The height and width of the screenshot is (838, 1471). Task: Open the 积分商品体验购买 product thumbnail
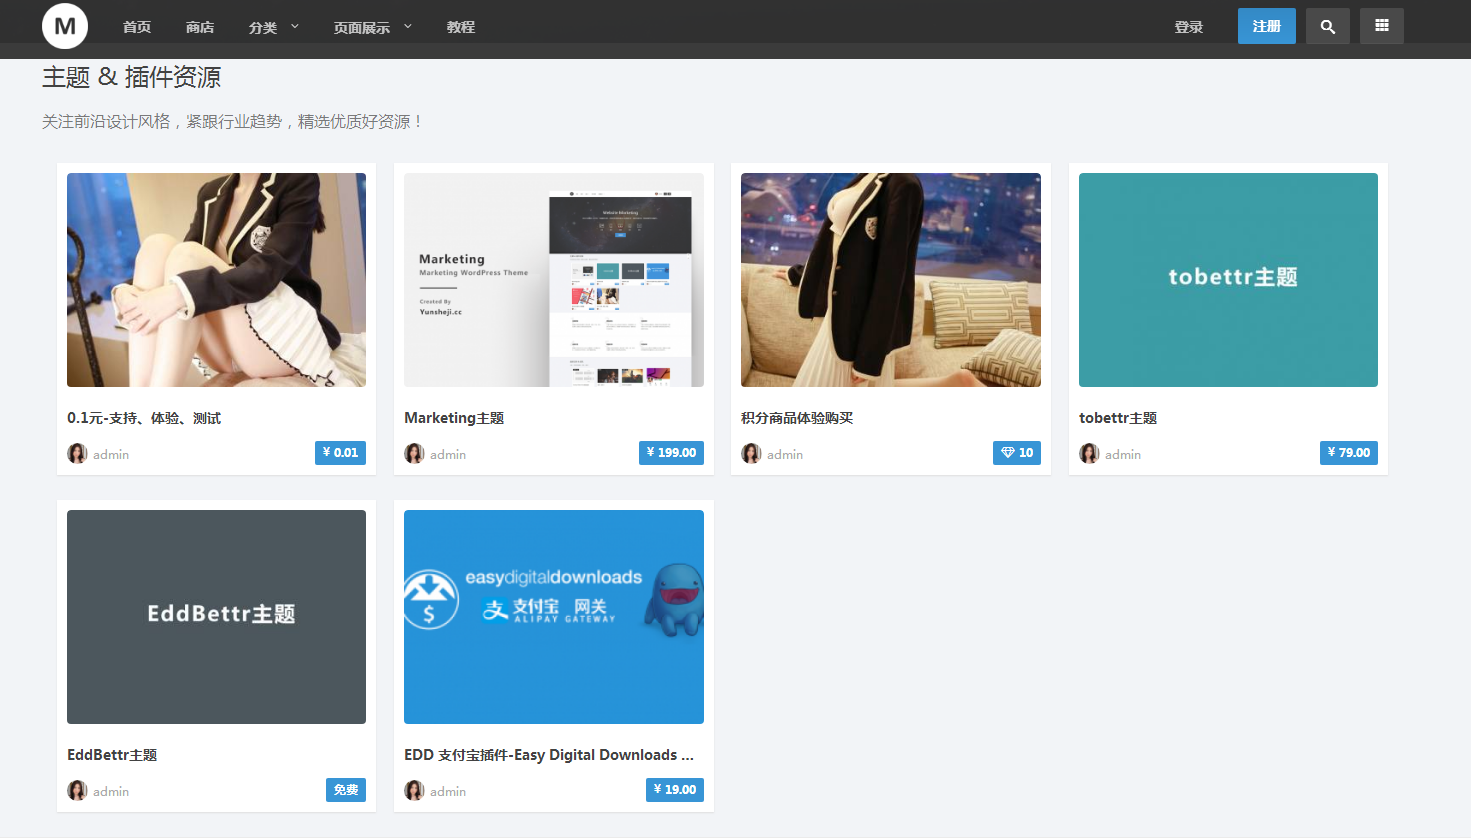pyautogui.click(x=891, y=280)
